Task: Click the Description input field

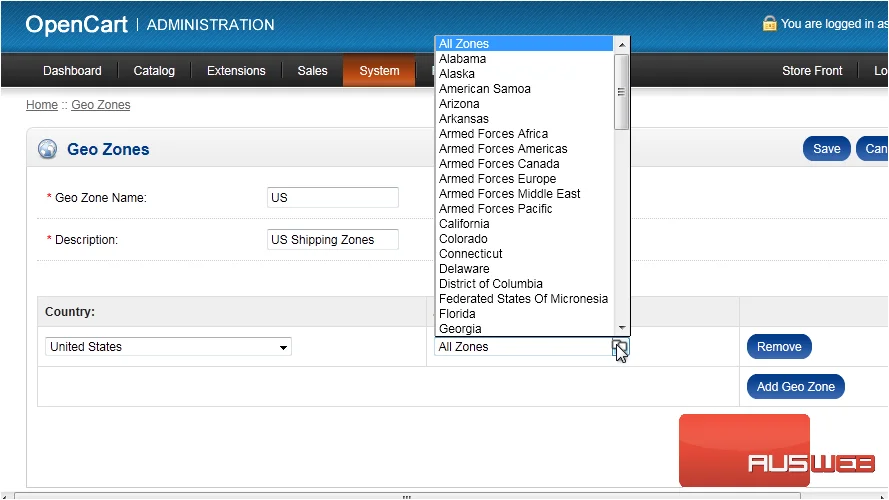Action: point(333,239)
